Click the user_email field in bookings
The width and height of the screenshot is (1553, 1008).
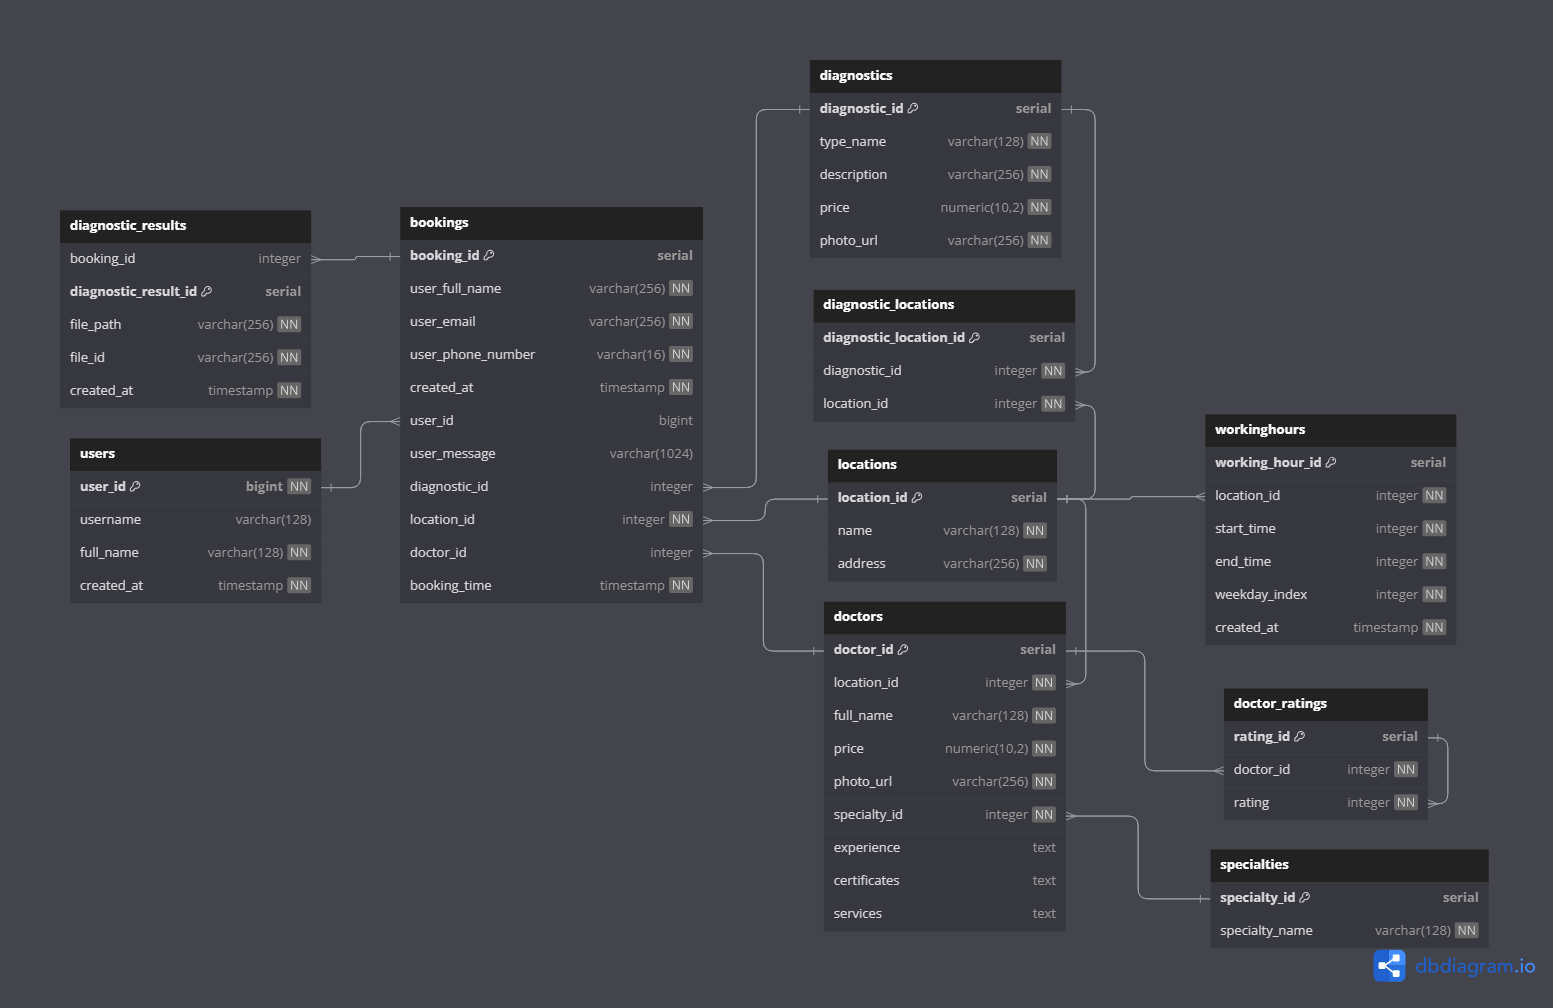click(551, 322)
